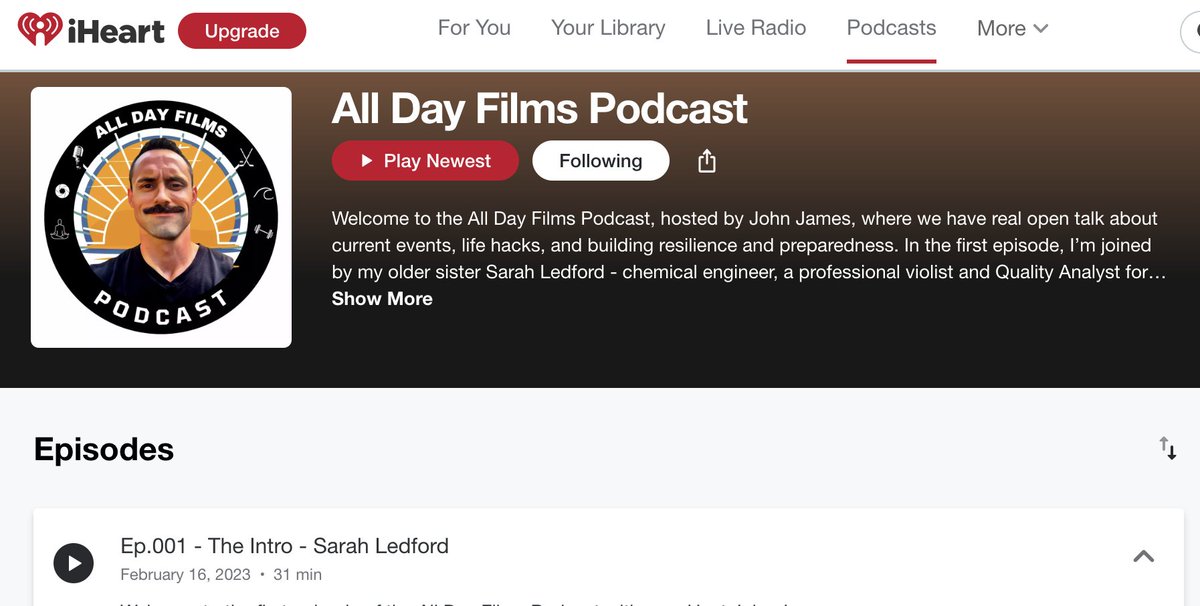The image size is (1200, 606).
Task: Click the share icon beside Following
Action: pyautogui.click(x=707, y=160)
